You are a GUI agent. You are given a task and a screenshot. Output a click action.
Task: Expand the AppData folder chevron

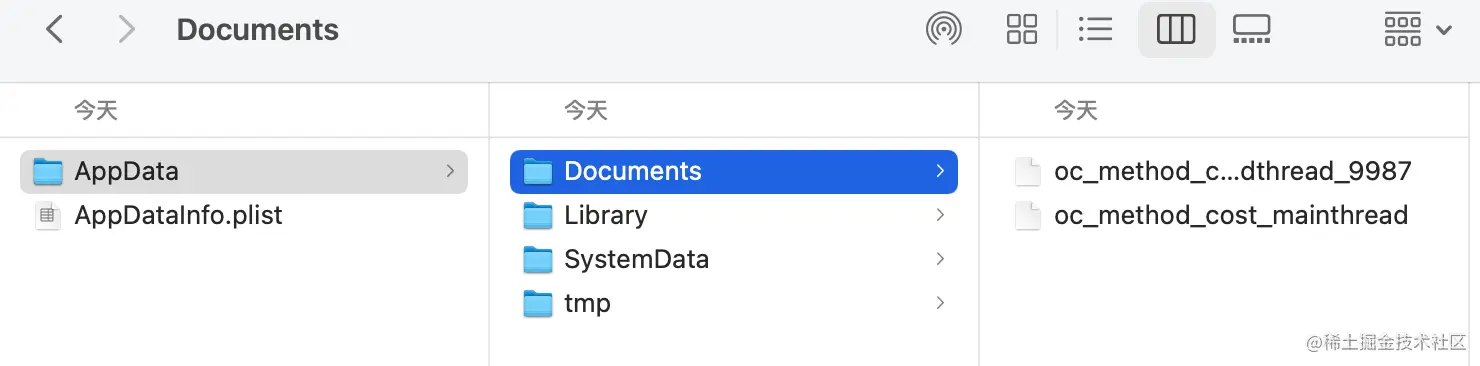pos(450,171)
